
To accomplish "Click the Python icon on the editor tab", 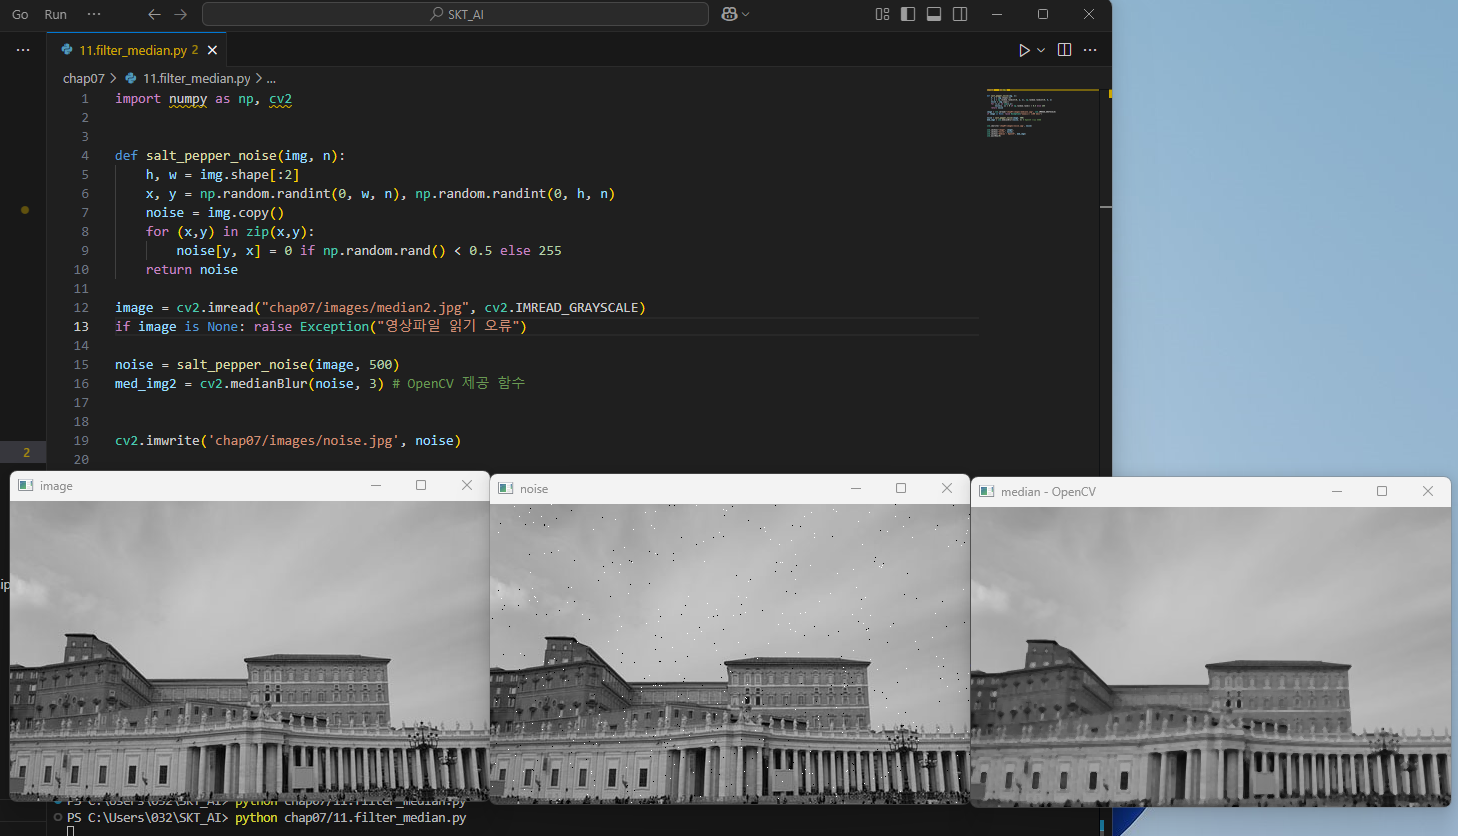I will (67, 50).
